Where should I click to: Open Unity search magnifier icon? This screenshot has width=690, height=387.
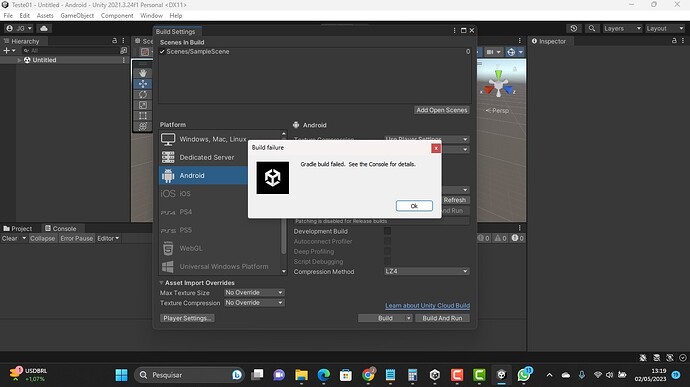[x=592, y=28]
